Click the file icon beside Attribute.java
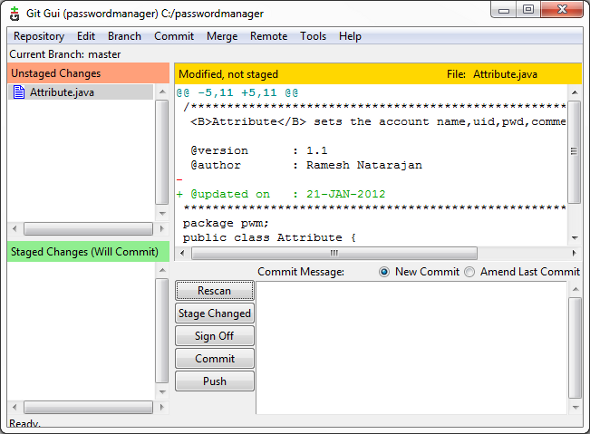The width and height of the screenshot is (590, 434). click(x=19, y=92)
